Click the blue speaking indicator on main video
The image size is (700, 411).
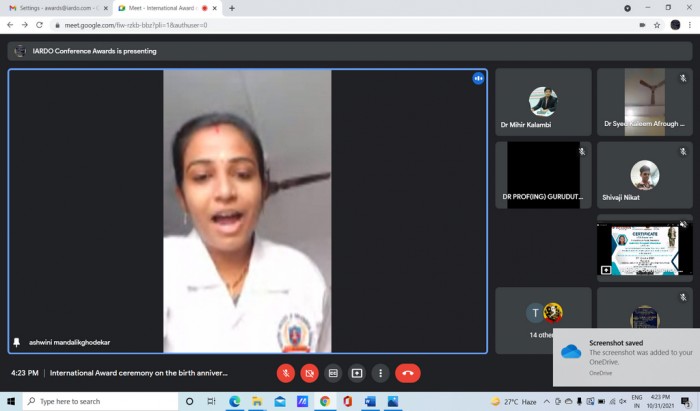pyautogui.click(x=478, y=79)
